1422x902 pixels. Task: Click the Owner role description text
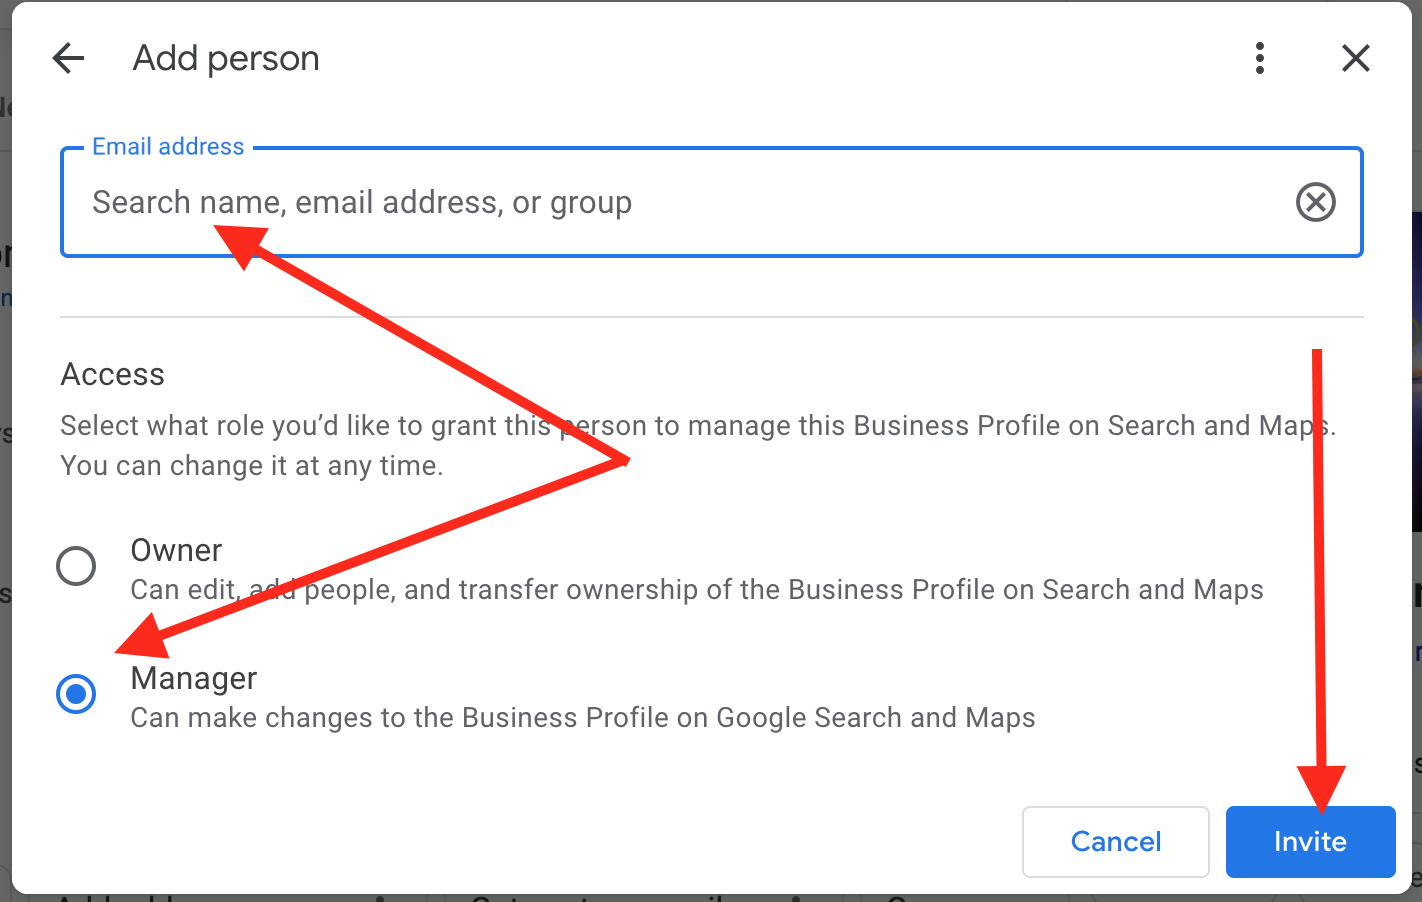click(x=696, y=590)
